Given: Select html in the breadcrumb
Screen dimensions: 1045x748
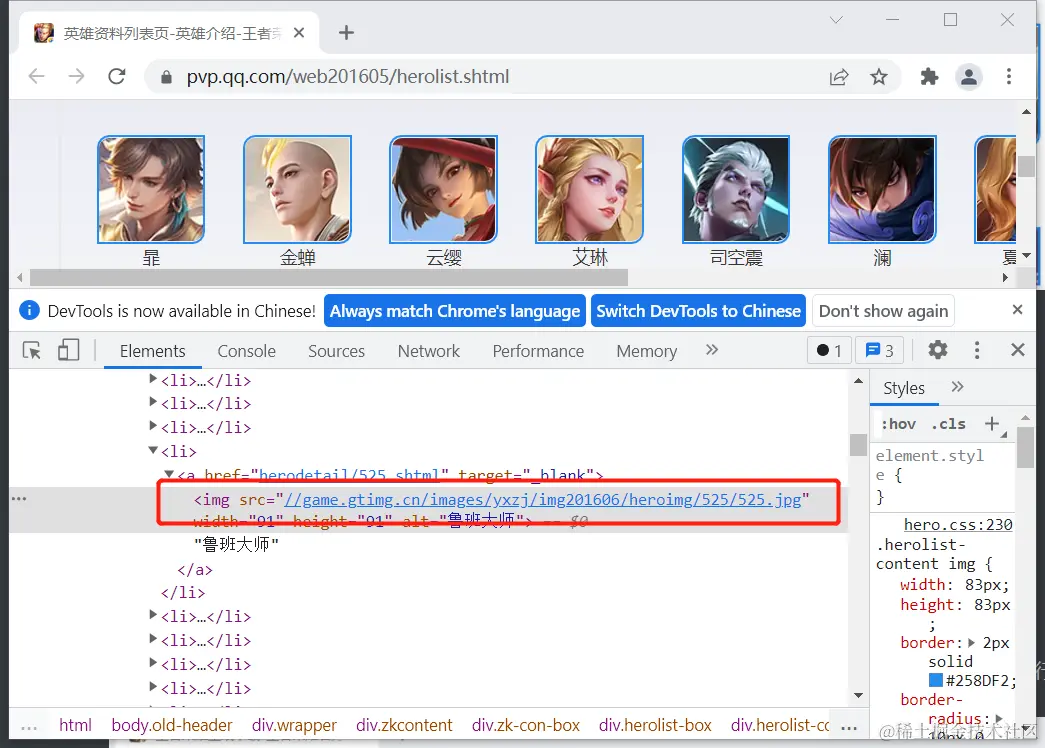Looking at the screenshot, I should [x=75, y=725].
